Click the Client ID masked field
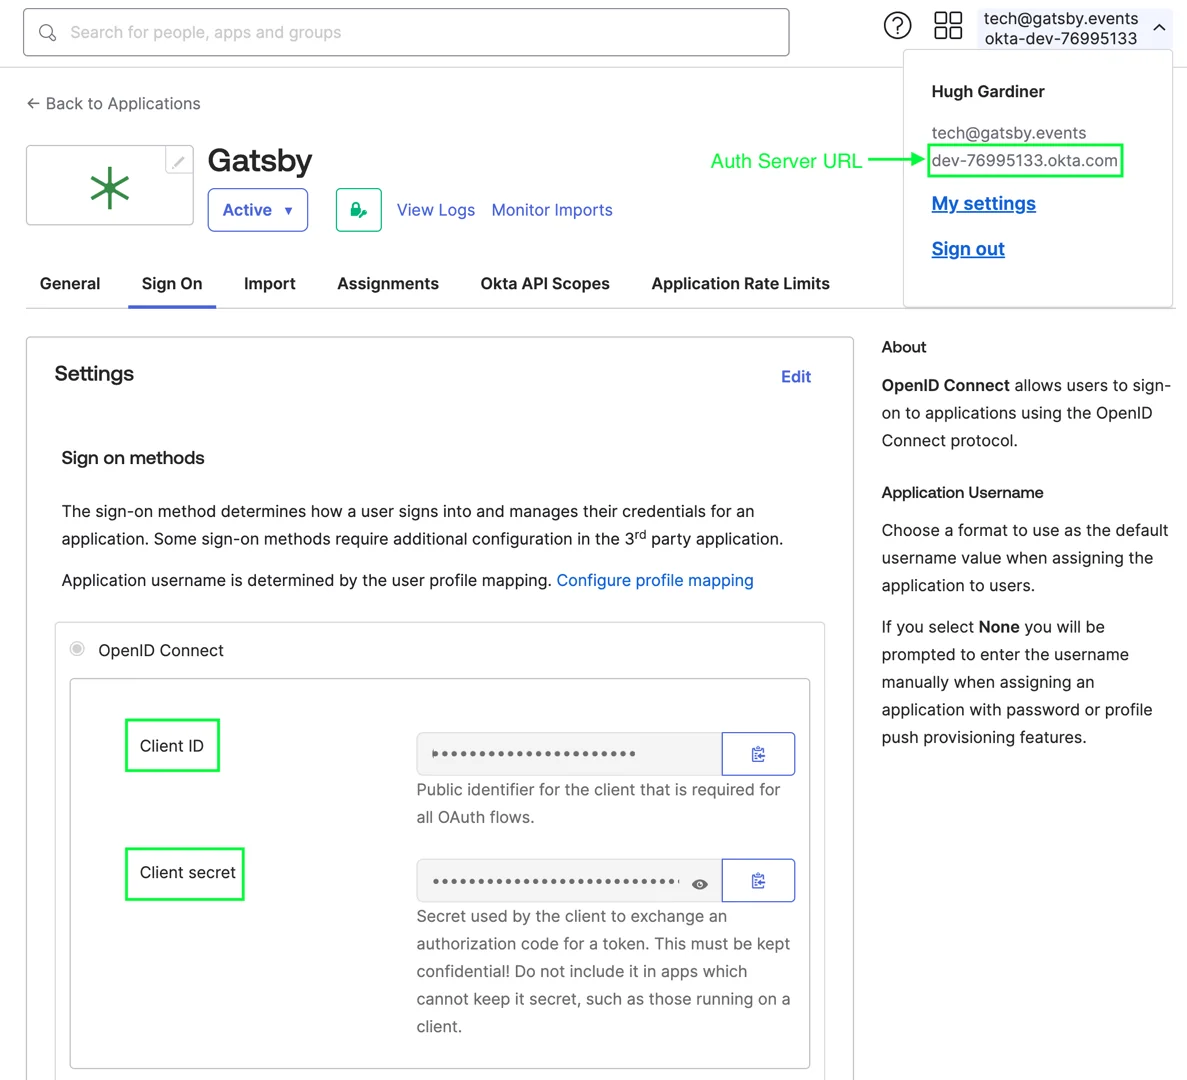 (x=569, y=754)
